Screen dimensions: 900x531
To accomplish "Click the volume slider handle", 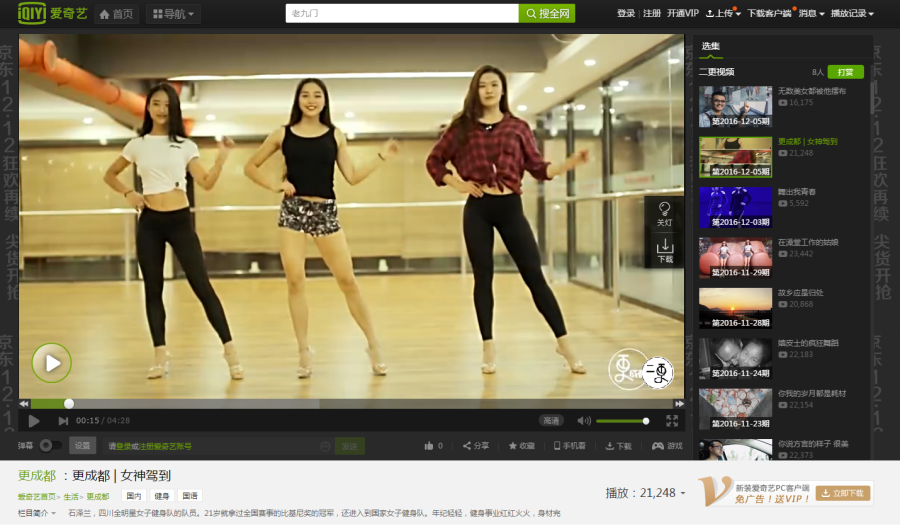I will [646, 421].
